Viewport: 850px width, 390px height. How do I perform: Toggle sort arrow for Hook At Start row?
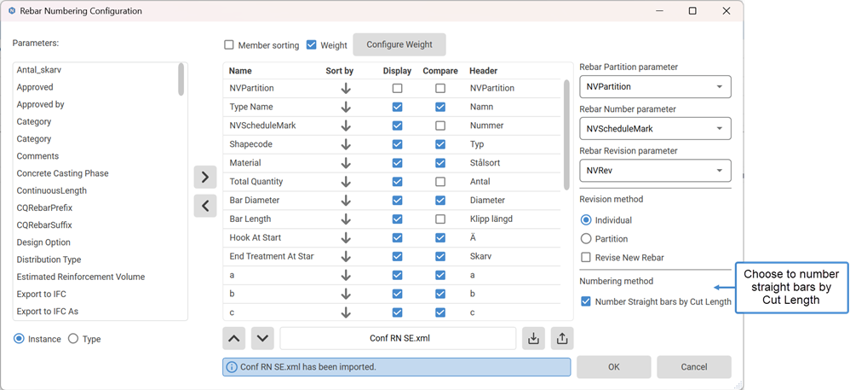346,238
